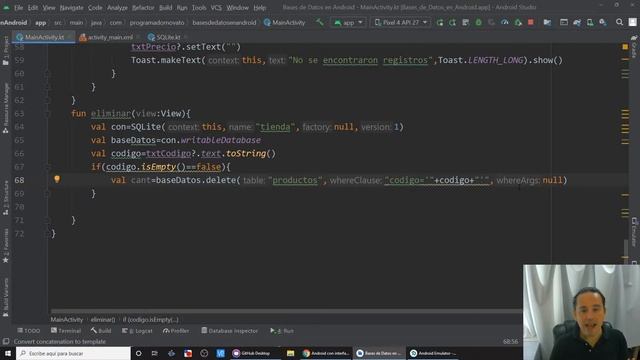The image size is (640, 360).
Task: Open the TODO tool window
Action: click(x=29, y=331)
